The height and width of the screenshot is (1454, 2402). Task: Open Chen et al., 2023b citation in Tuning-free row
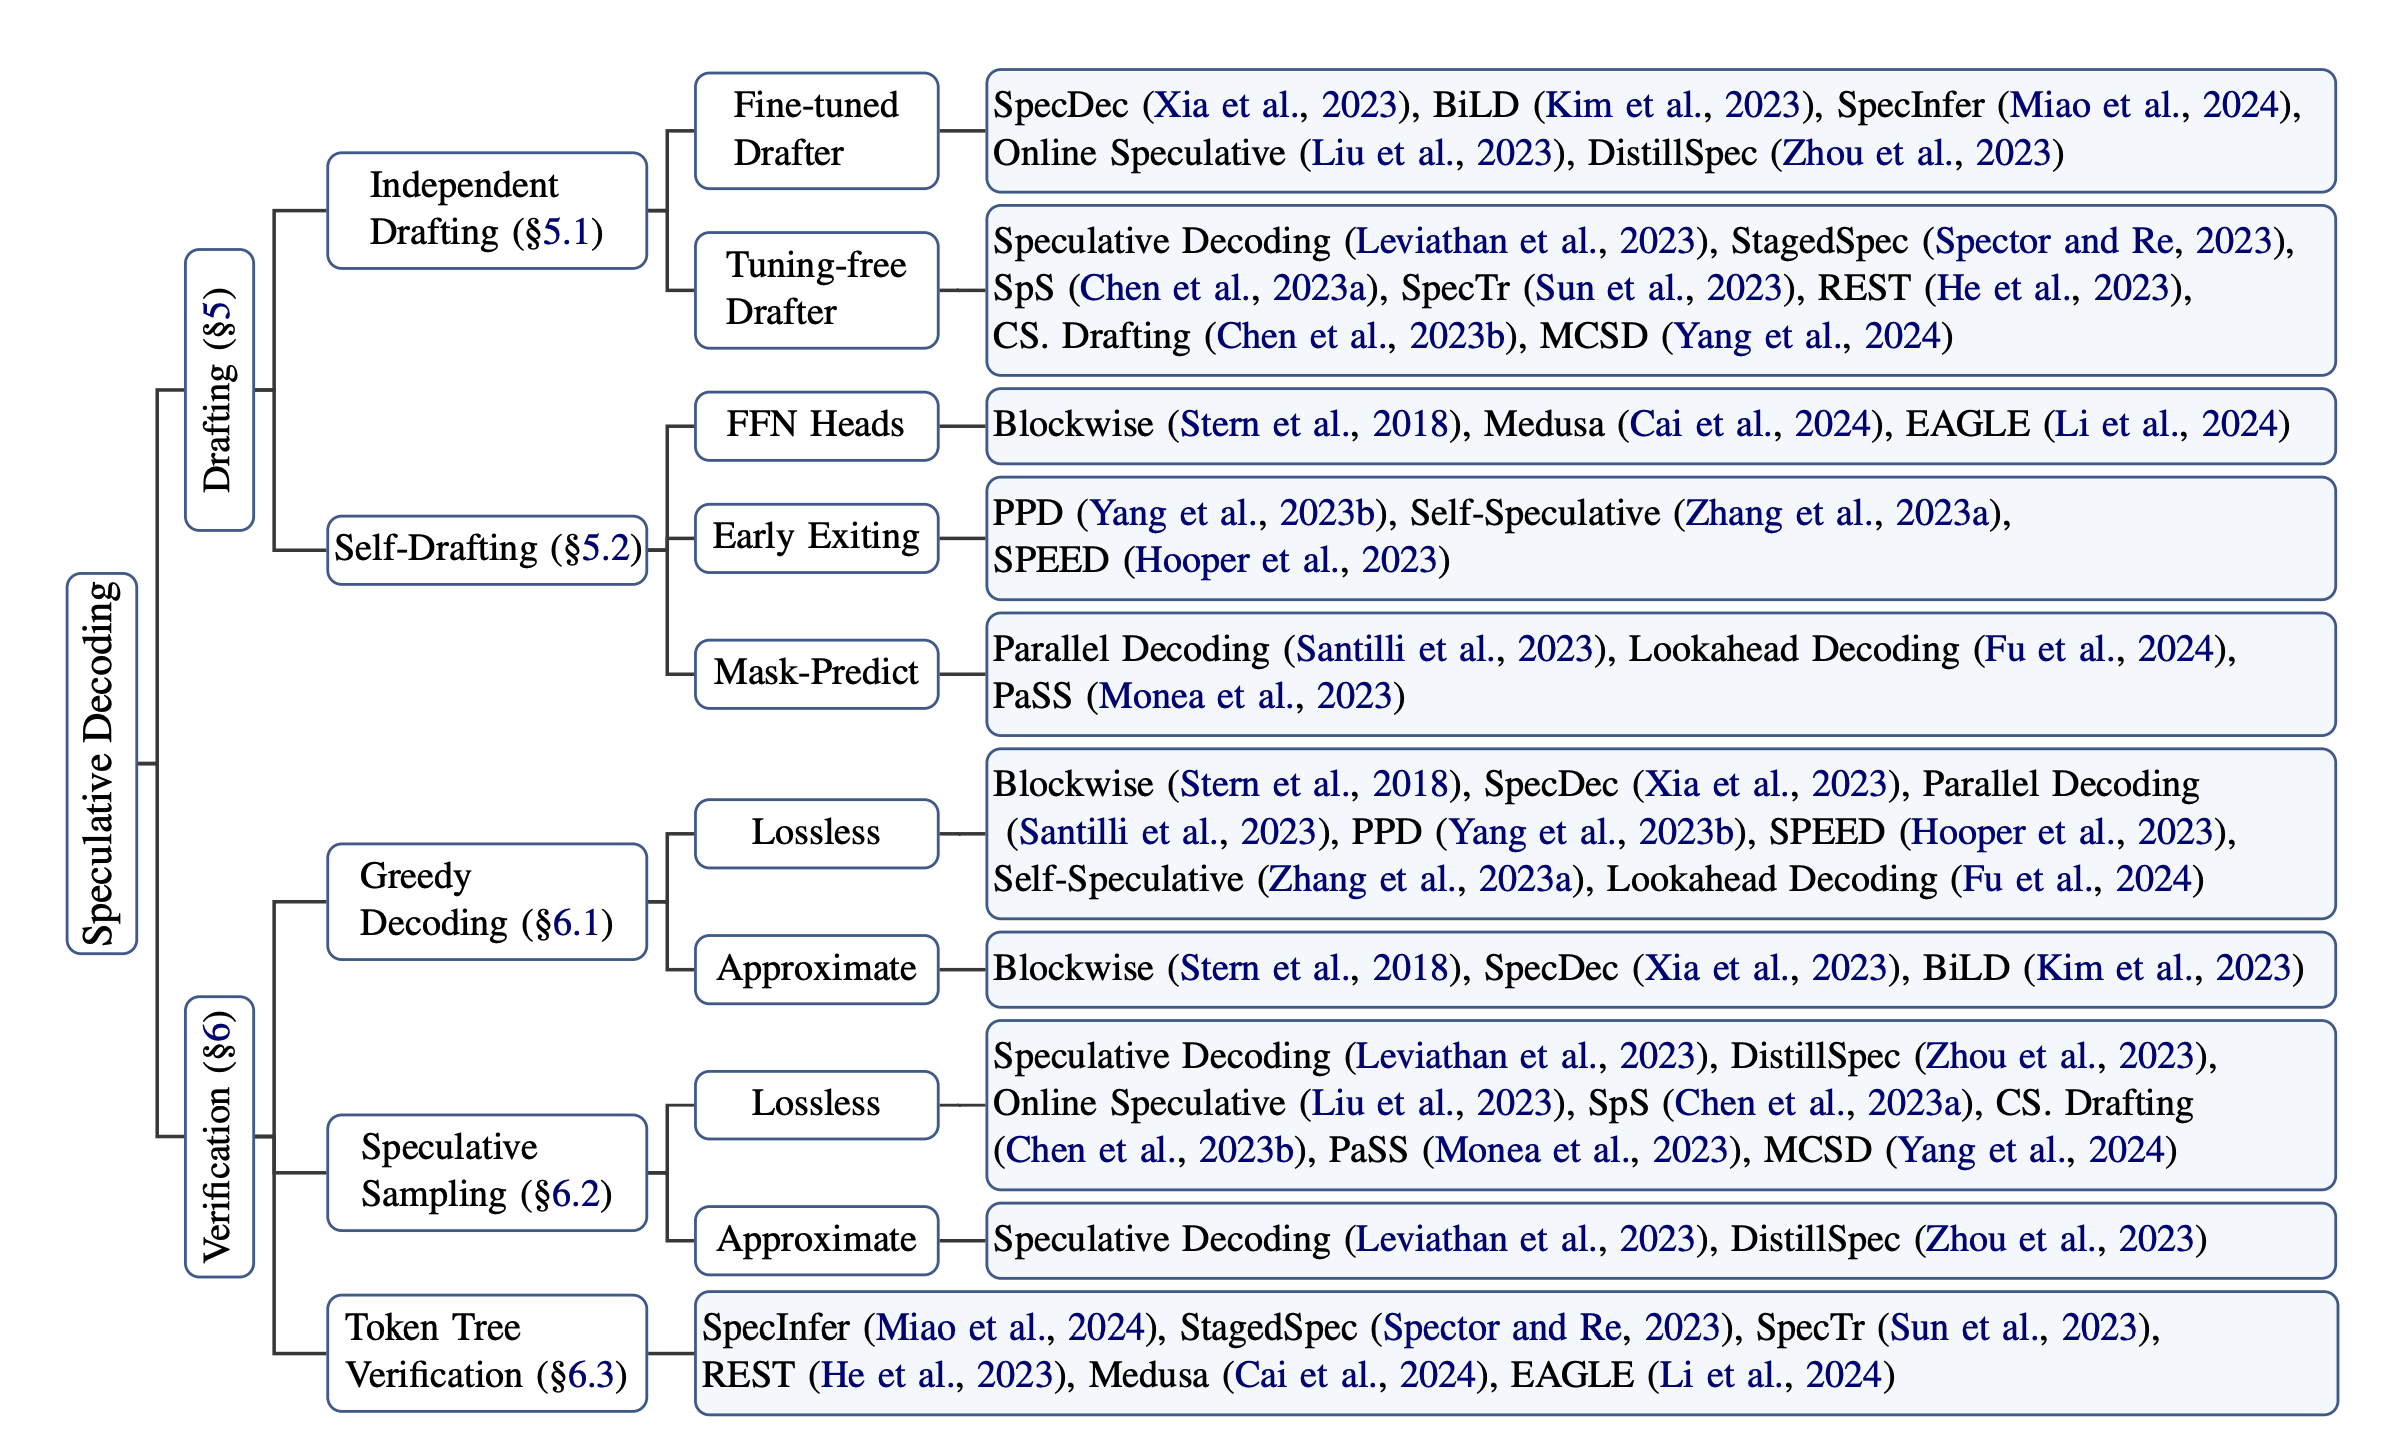pos(1360,337)
